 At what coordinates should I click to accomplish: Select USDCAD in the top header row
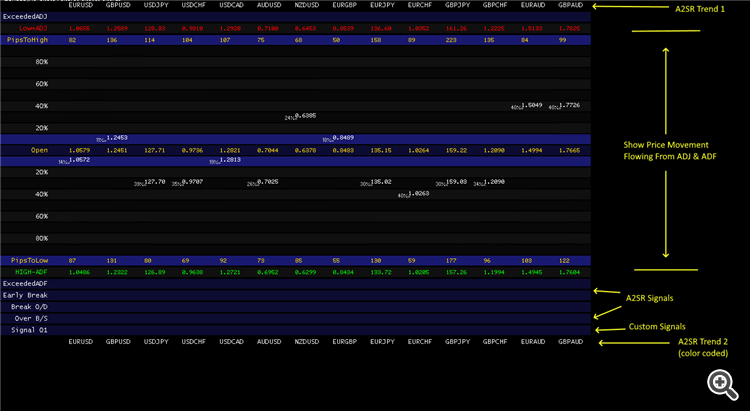pos(232,5)
